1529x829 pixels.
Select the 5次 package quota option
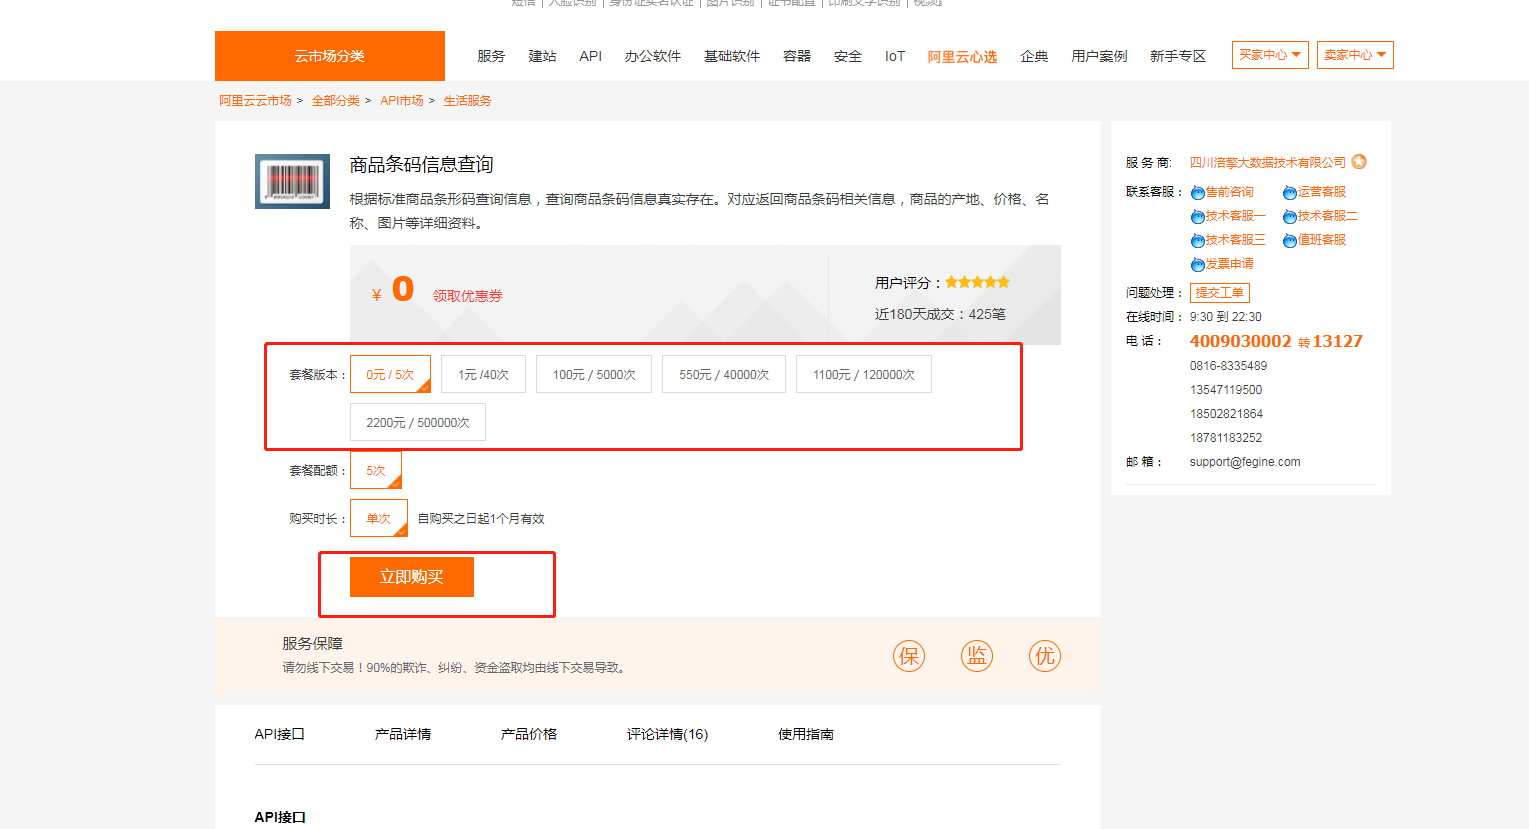pos(376,470)
